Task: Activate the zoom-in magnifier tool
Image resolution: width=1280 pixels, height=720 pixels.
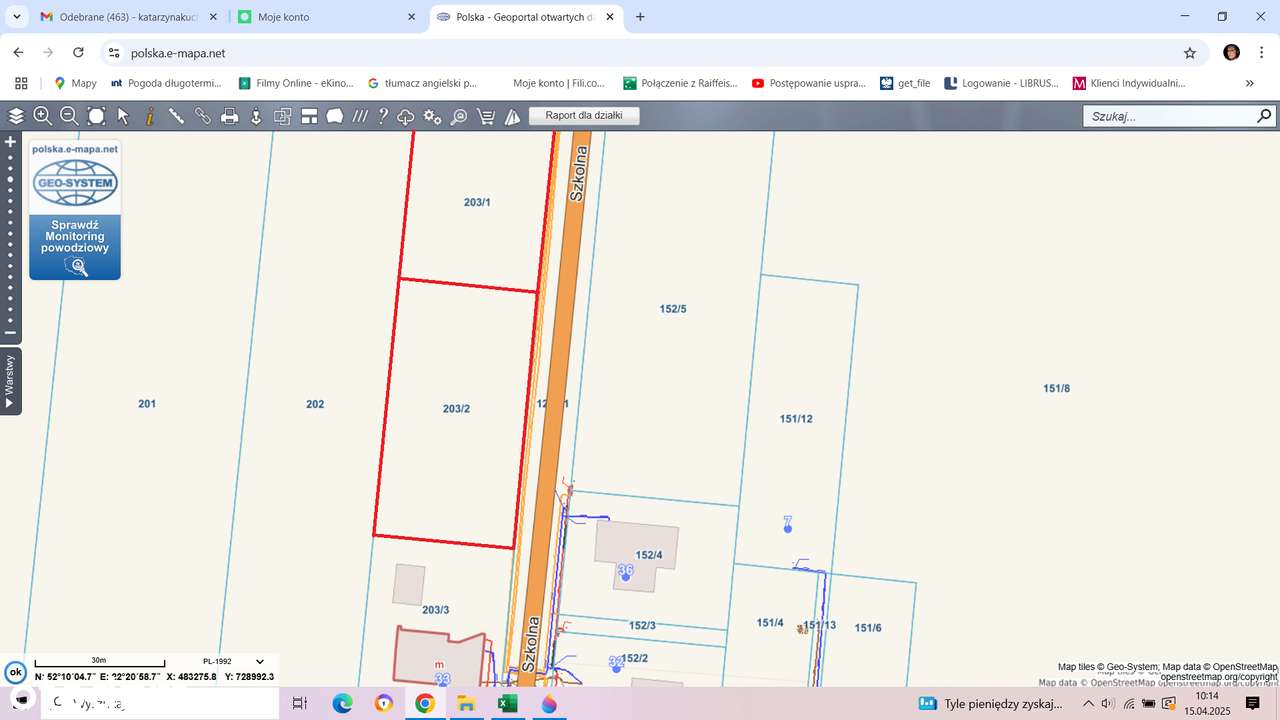Action: (x=42, y=115)
